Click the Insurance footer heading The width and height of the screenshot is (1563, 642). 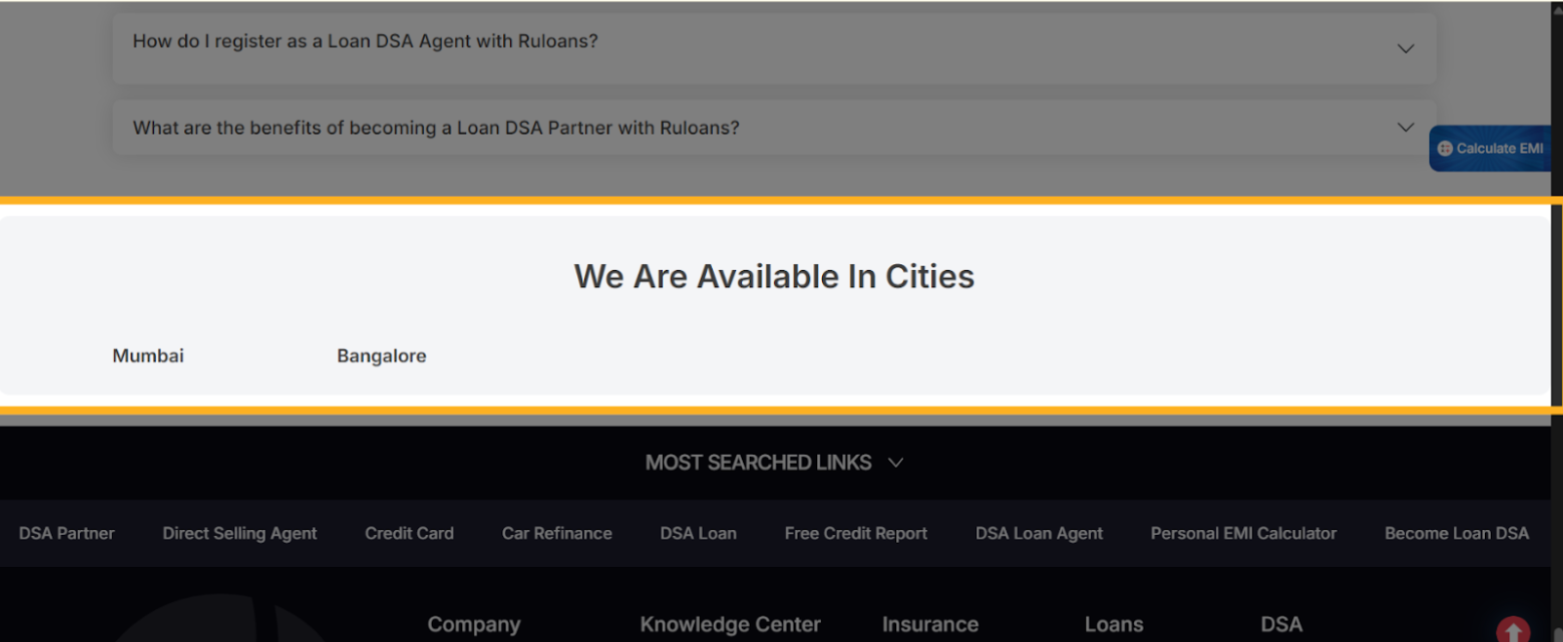[x=930, y=625]
